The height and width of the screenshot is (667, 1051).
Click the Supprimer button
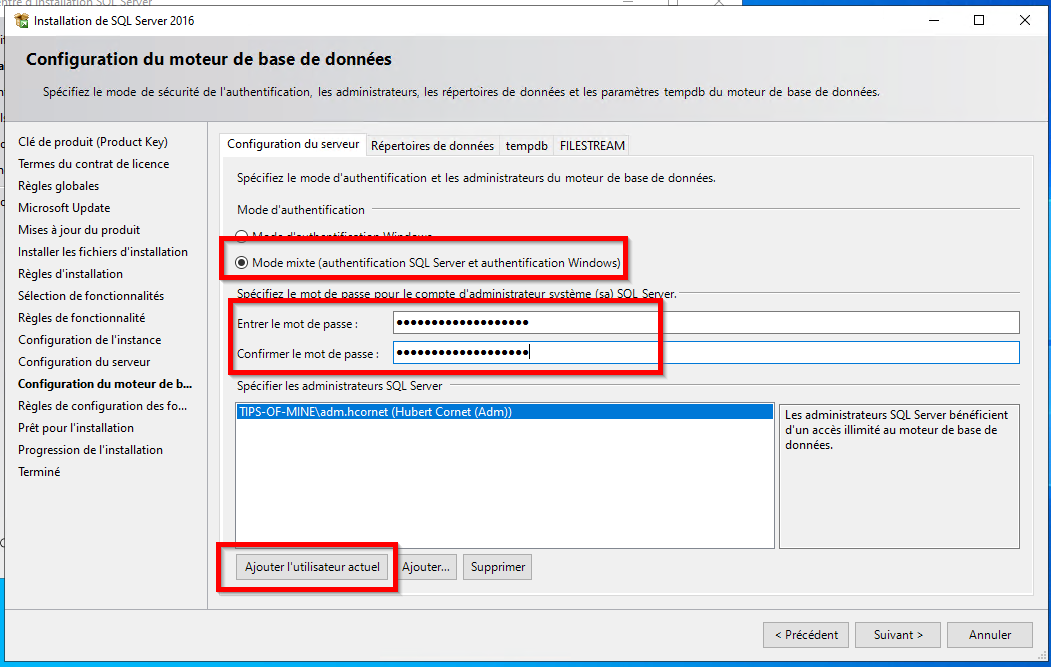tap(497, 567)
